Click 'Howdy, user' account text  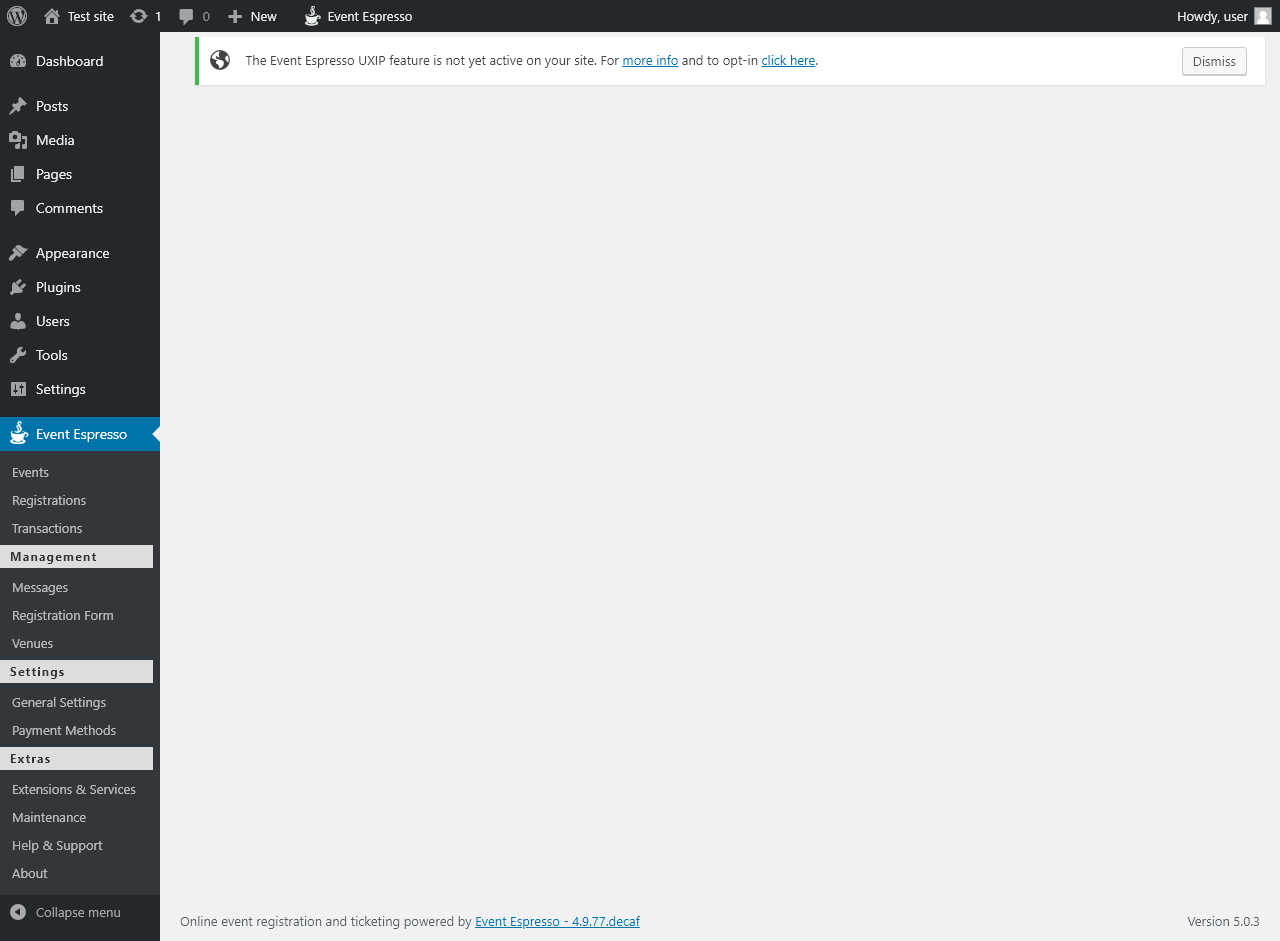[1212, 16]
